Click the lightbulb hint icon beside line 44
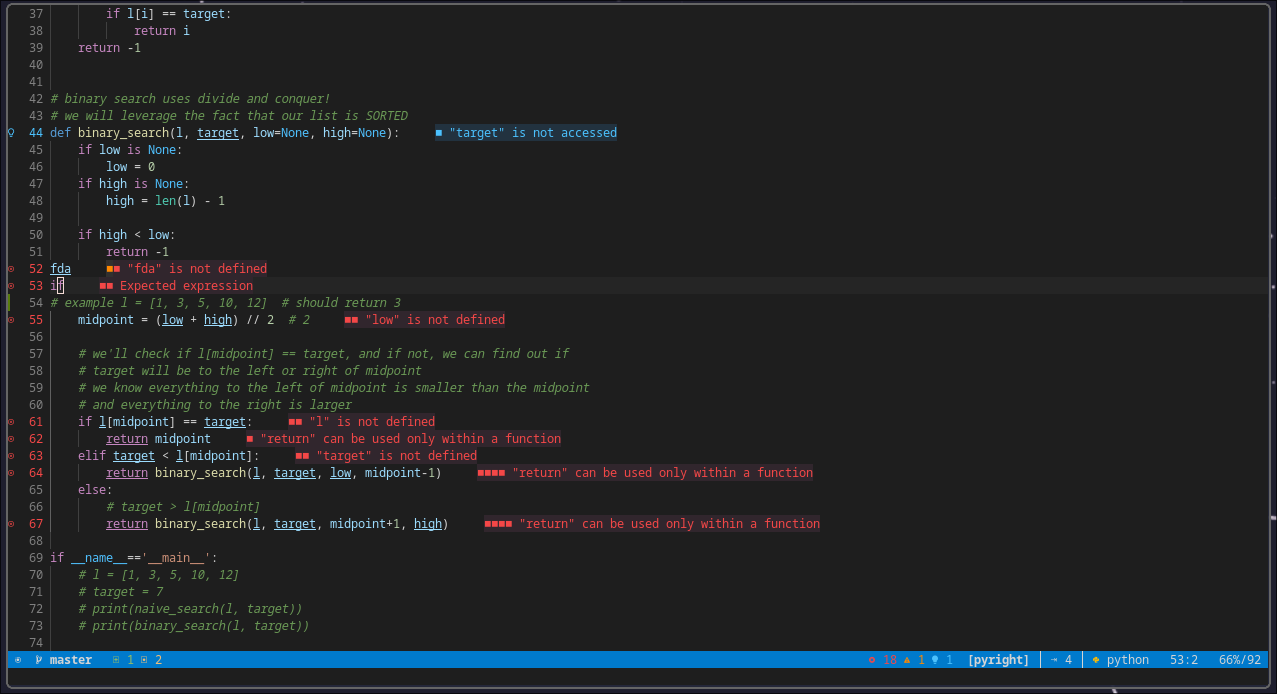This screenshot has width=1277, height=694. click(11, 133)
